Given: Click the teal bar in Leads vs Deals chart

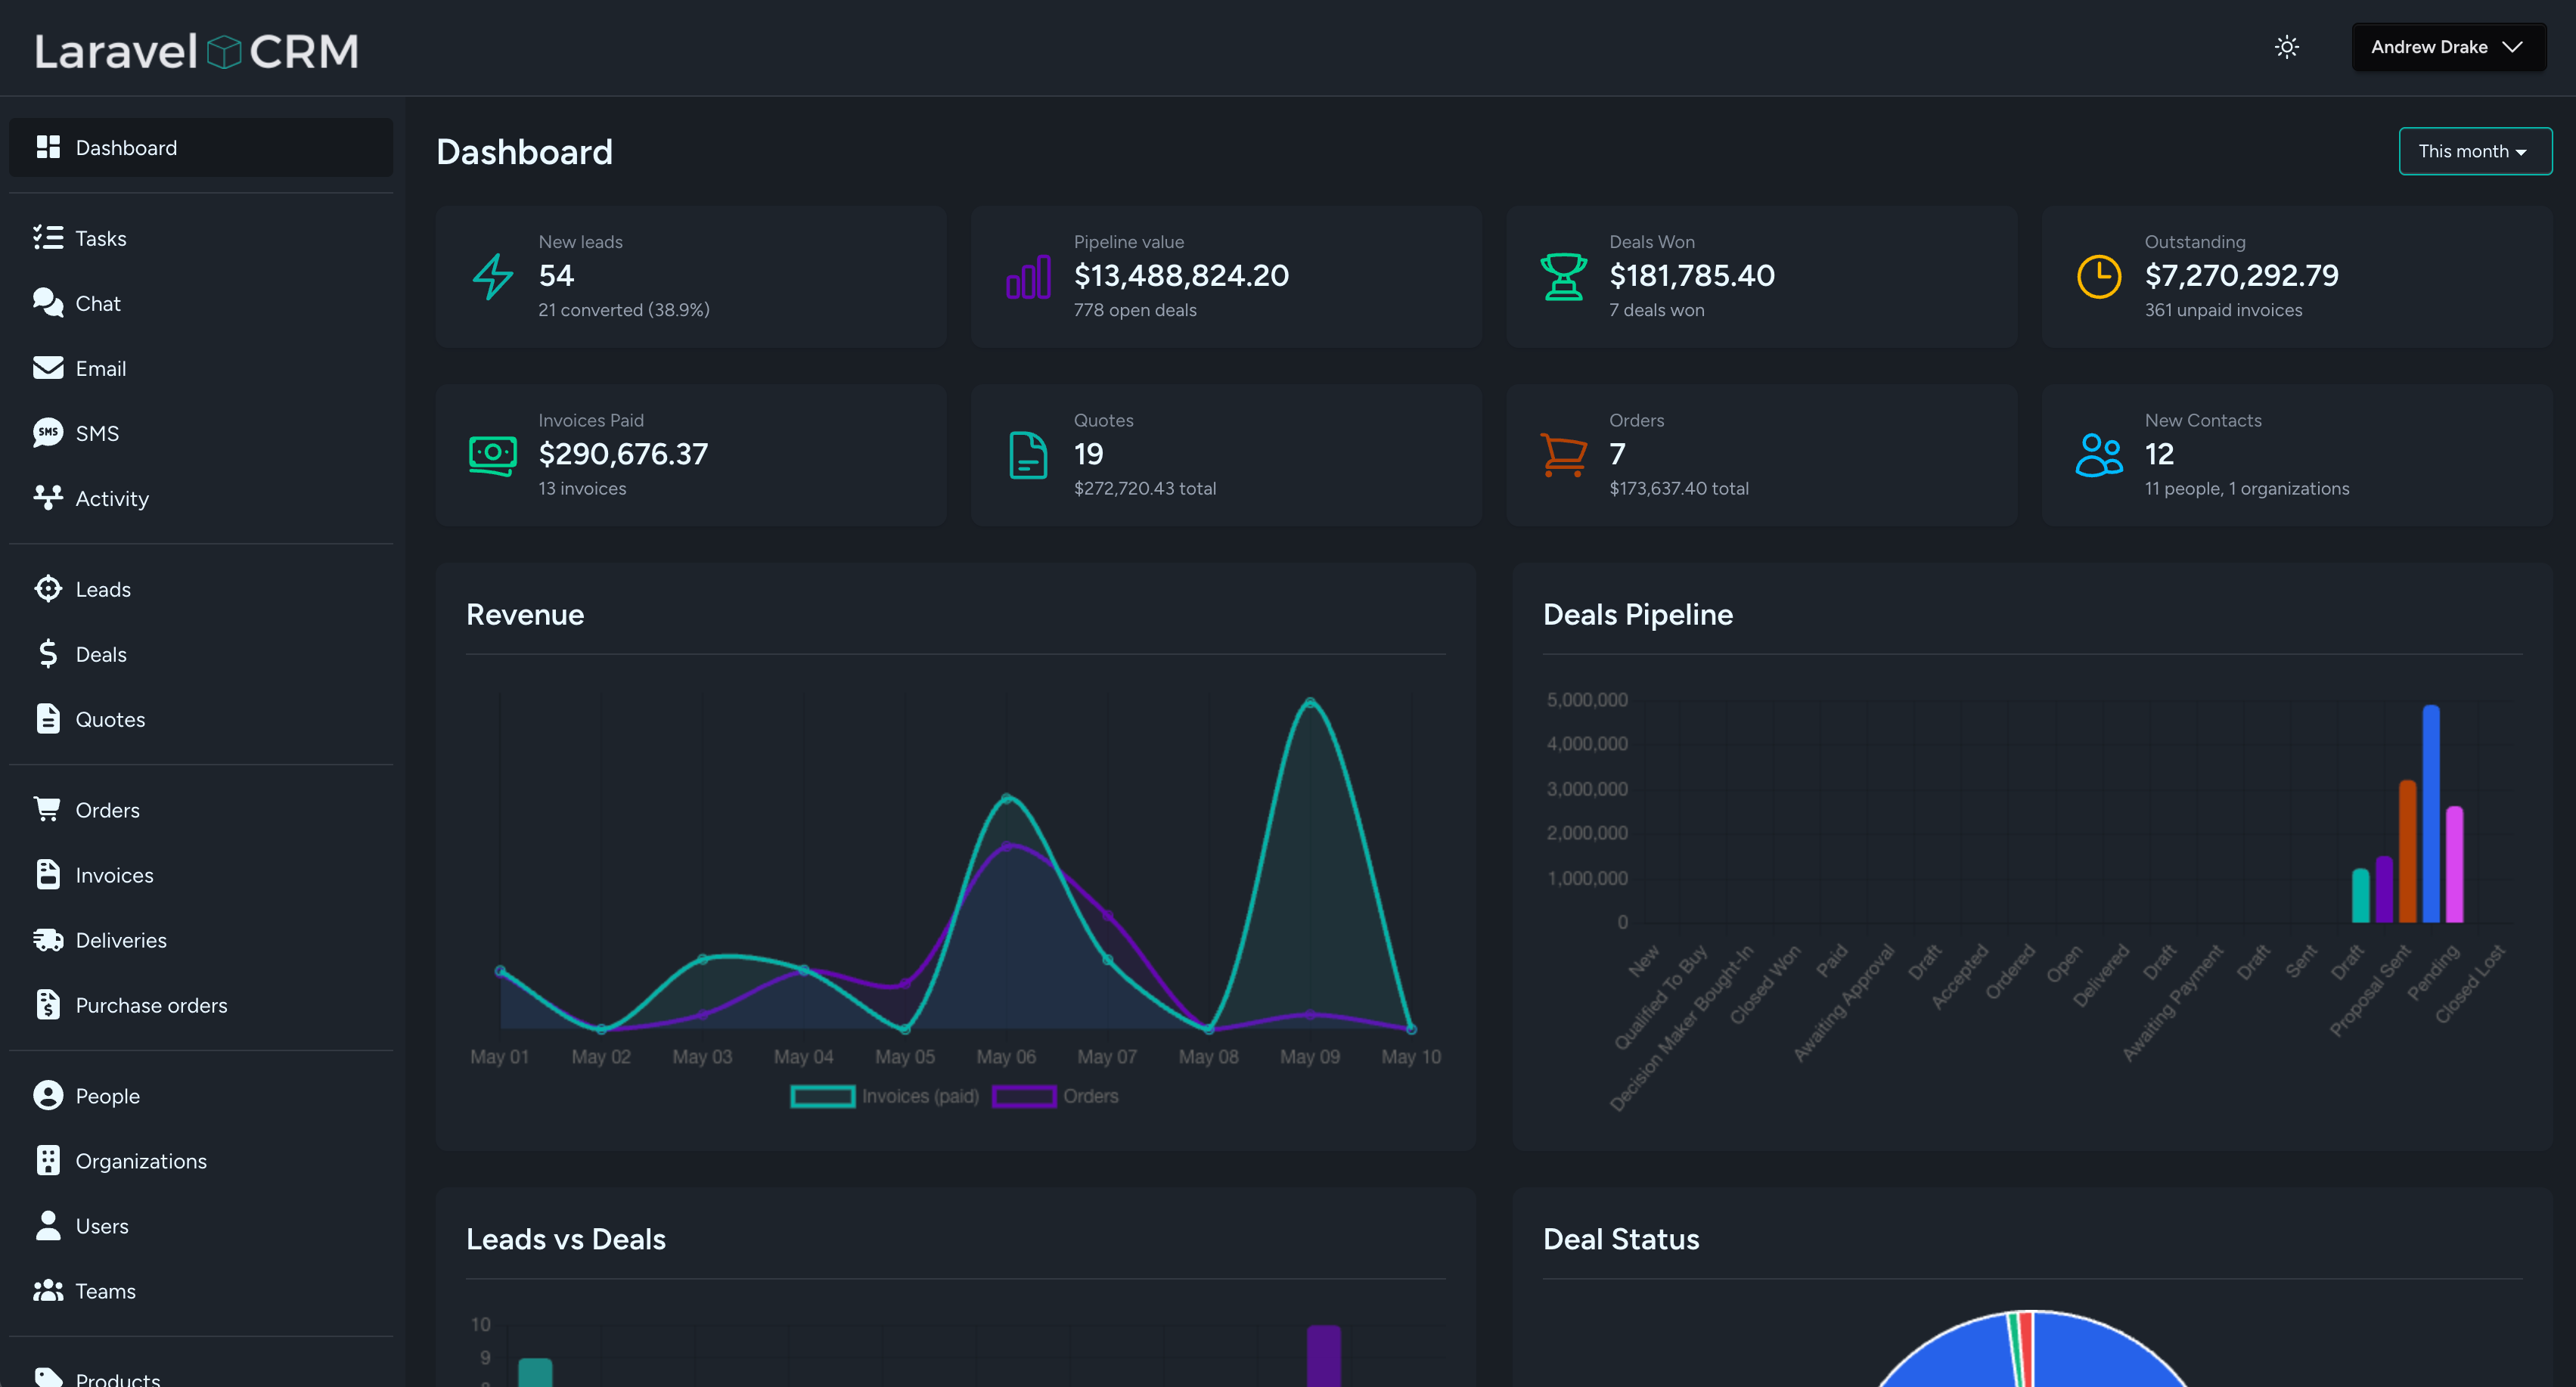Looking at the screenshot, I should [535, 1372].
